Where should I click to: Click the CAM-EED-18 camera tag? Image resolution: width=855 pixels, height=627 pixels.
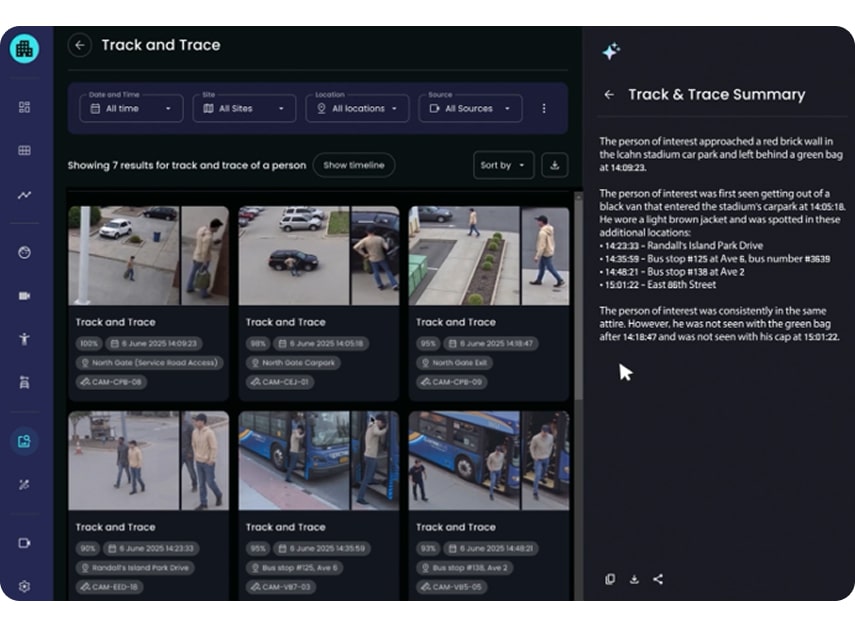(x=109, y=587)
